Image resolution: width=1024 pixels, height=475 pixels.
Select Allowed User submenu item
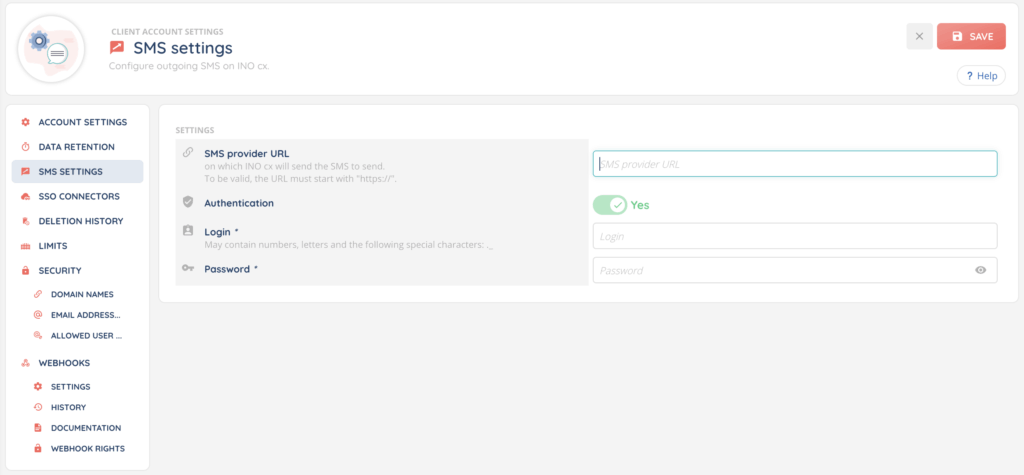tap(86, 336)
